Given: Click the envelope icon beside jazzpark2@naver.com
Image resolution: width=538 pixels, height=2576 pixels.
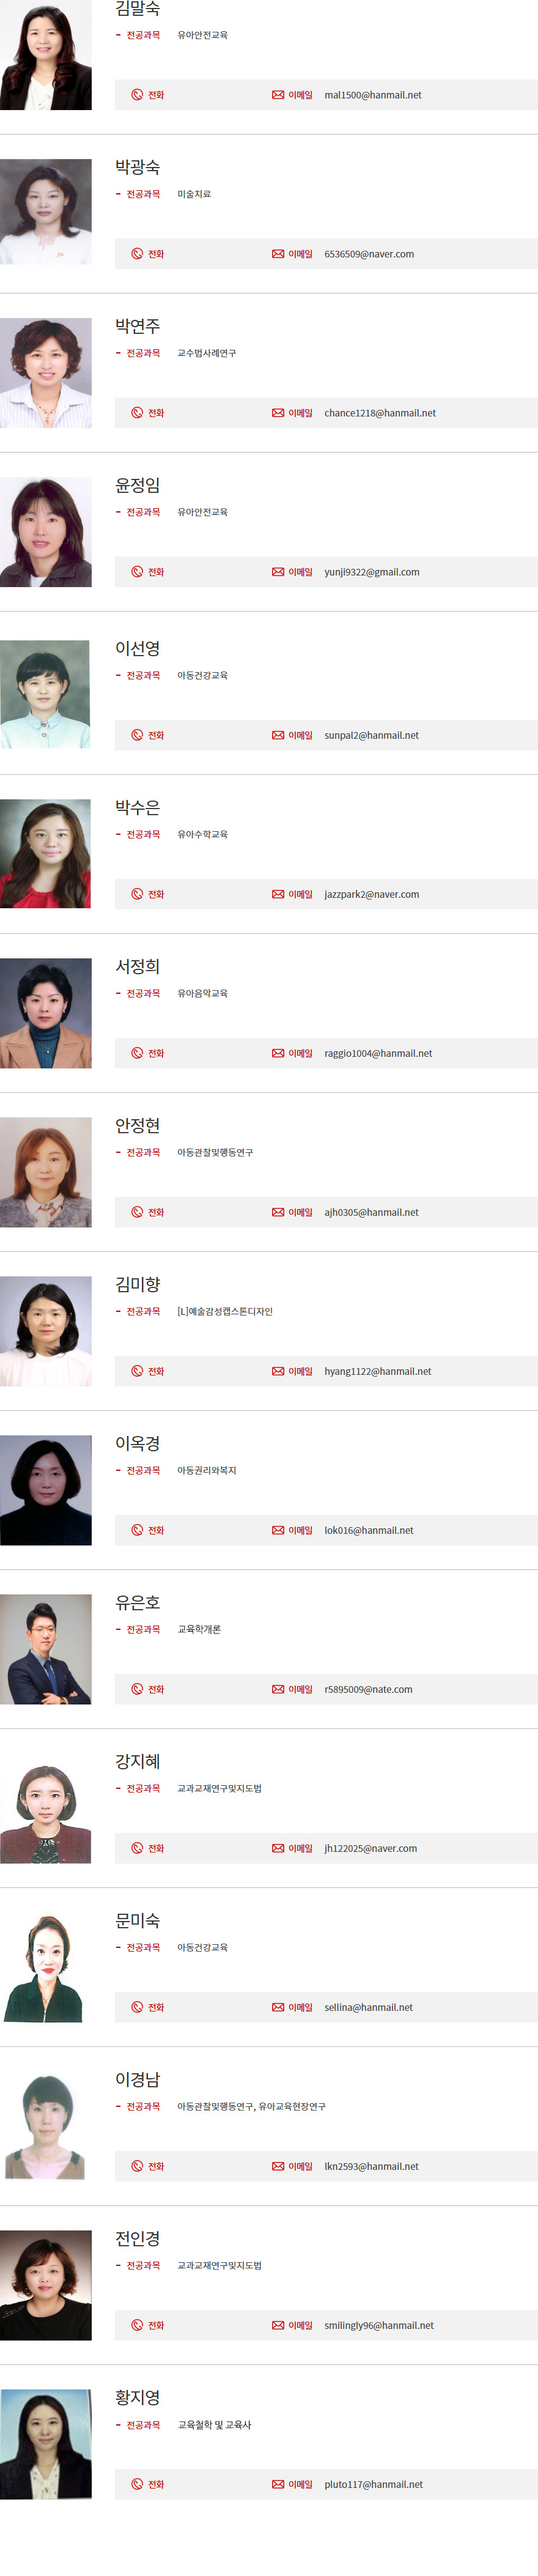Looking at the screenshot, I should click(278, 894).
